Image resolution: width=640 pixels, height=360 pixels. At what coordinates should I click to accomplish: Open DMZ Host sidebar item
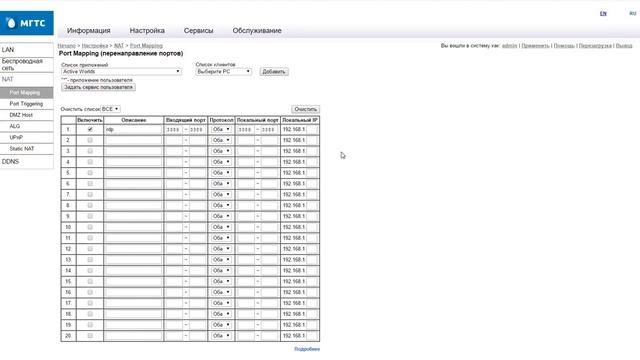(x=27, y=115)
